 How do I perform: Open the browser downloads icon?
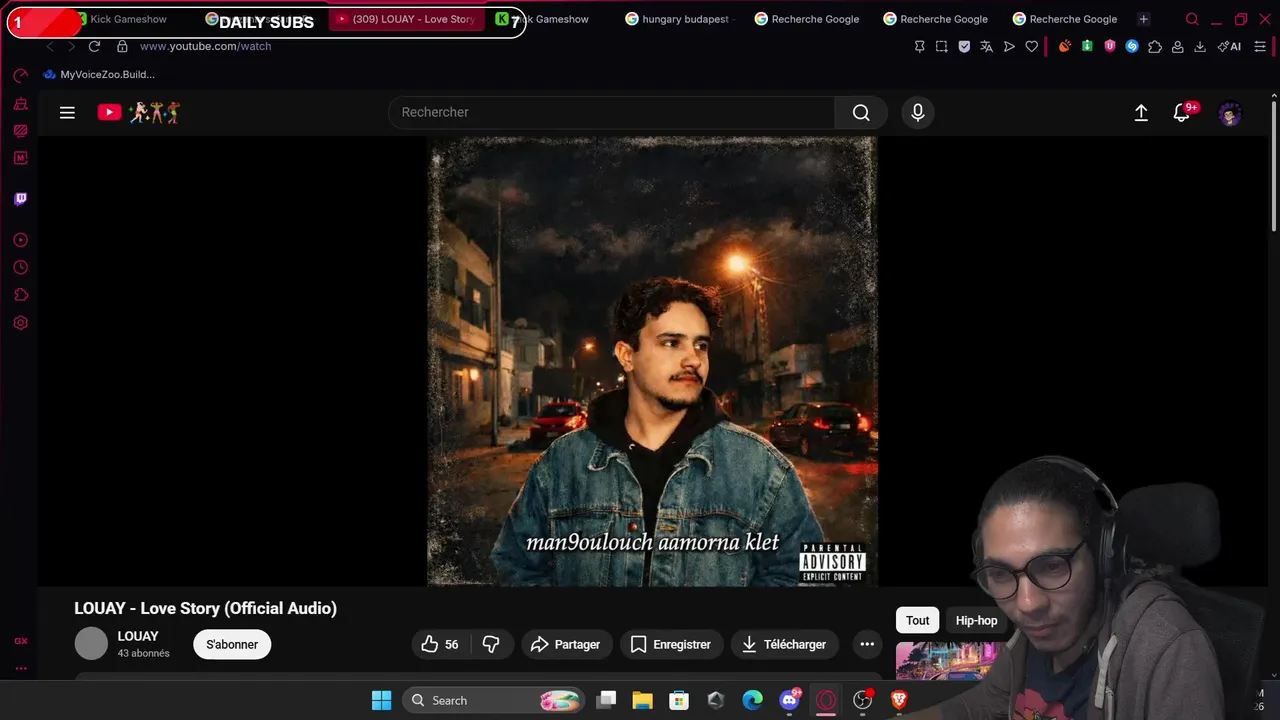coord(1200,46)
